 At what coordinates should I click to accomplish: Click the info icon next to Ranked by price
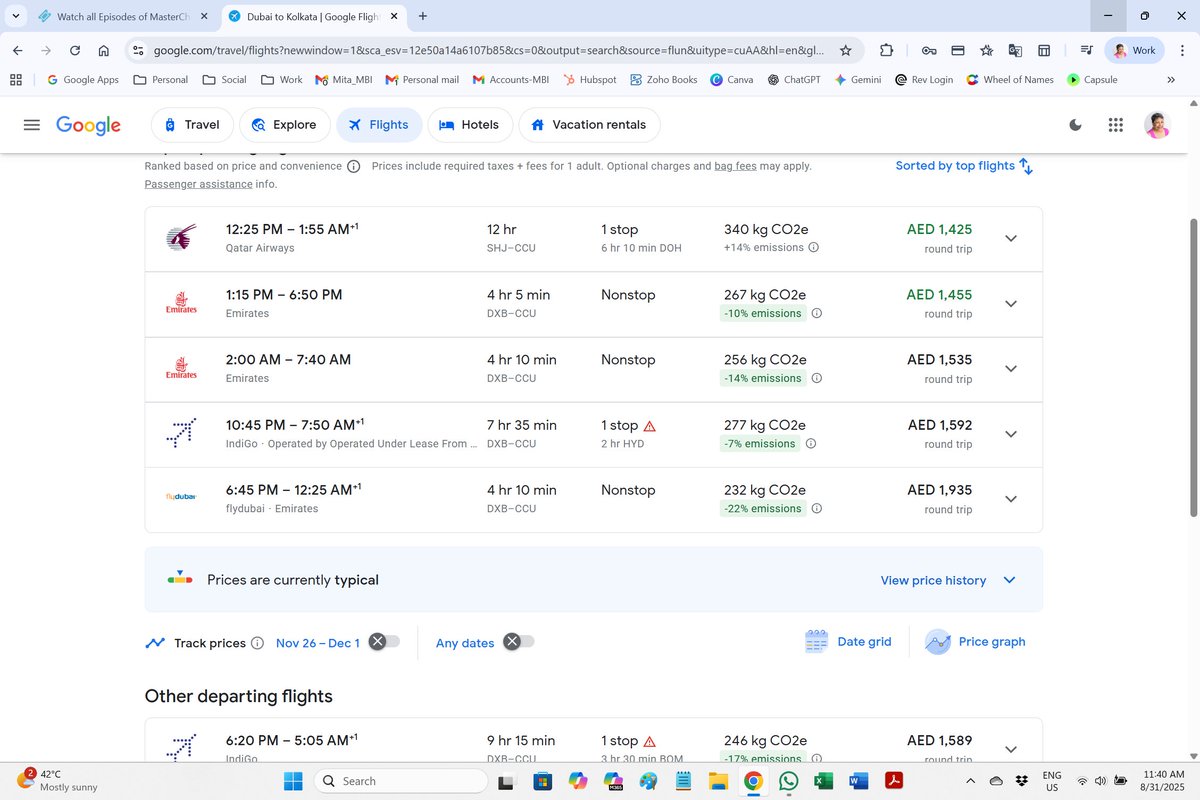pyautogui.click(x=354, y=167)
